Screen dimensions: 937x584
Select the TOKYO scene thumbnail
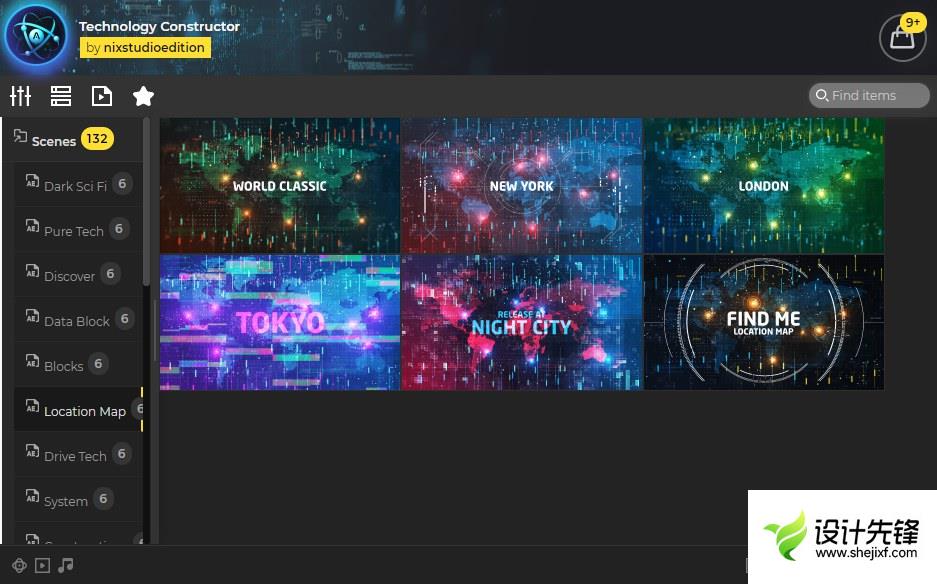pyautogui.click(x=280, y=322)
